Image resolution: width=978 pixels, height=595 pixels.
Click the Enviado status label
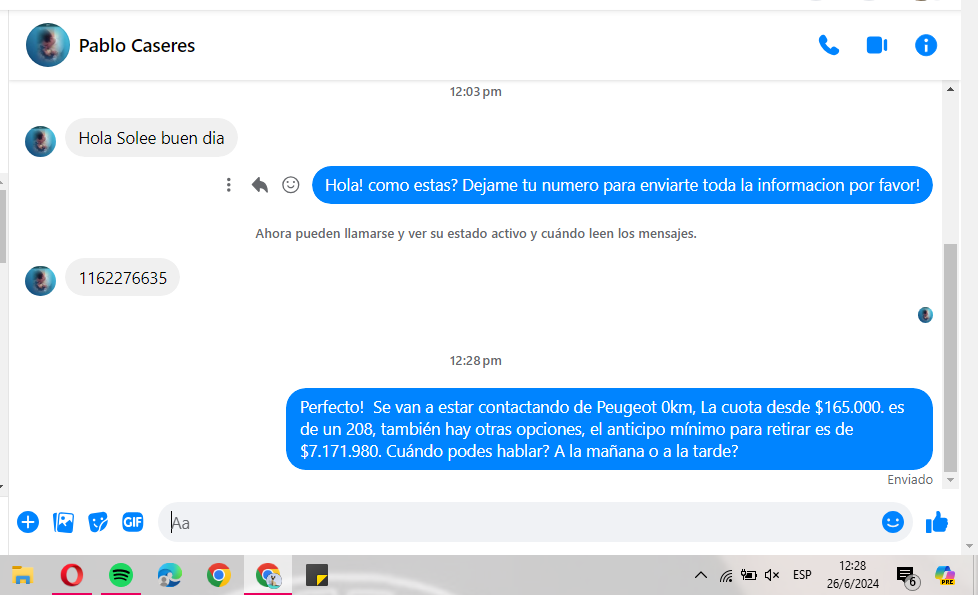click(x=910, y=480)
